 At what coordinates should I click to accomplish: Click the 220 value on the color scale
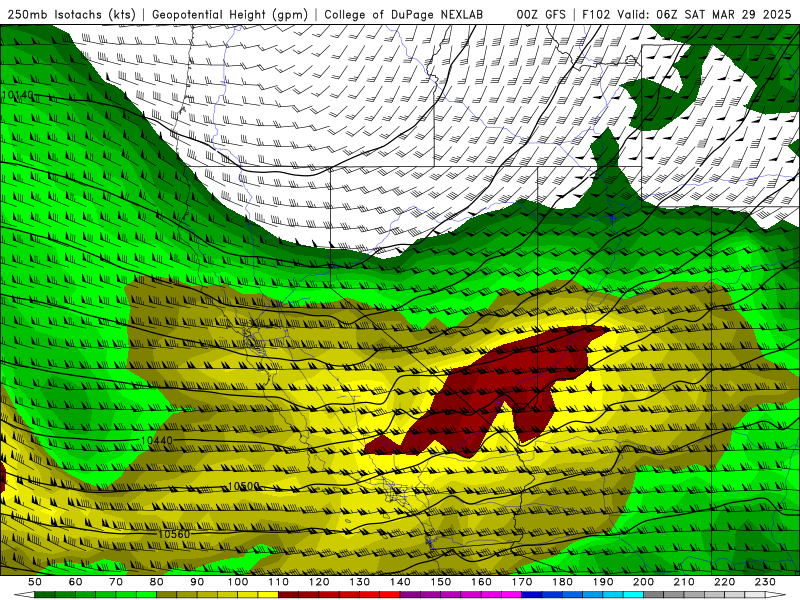pyautogui.click(x=724, y=582)
